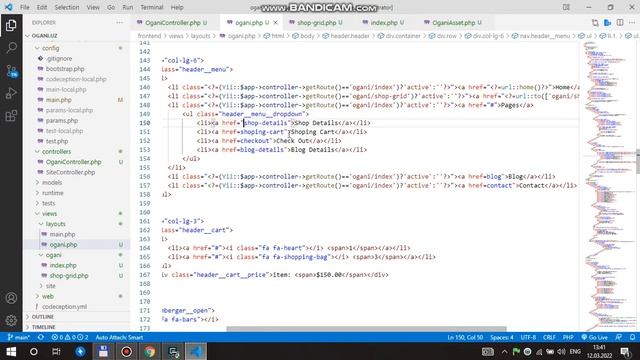Collapse the layouts folder
This screenshot has width=640, height=360.
[x=56, y=224]
